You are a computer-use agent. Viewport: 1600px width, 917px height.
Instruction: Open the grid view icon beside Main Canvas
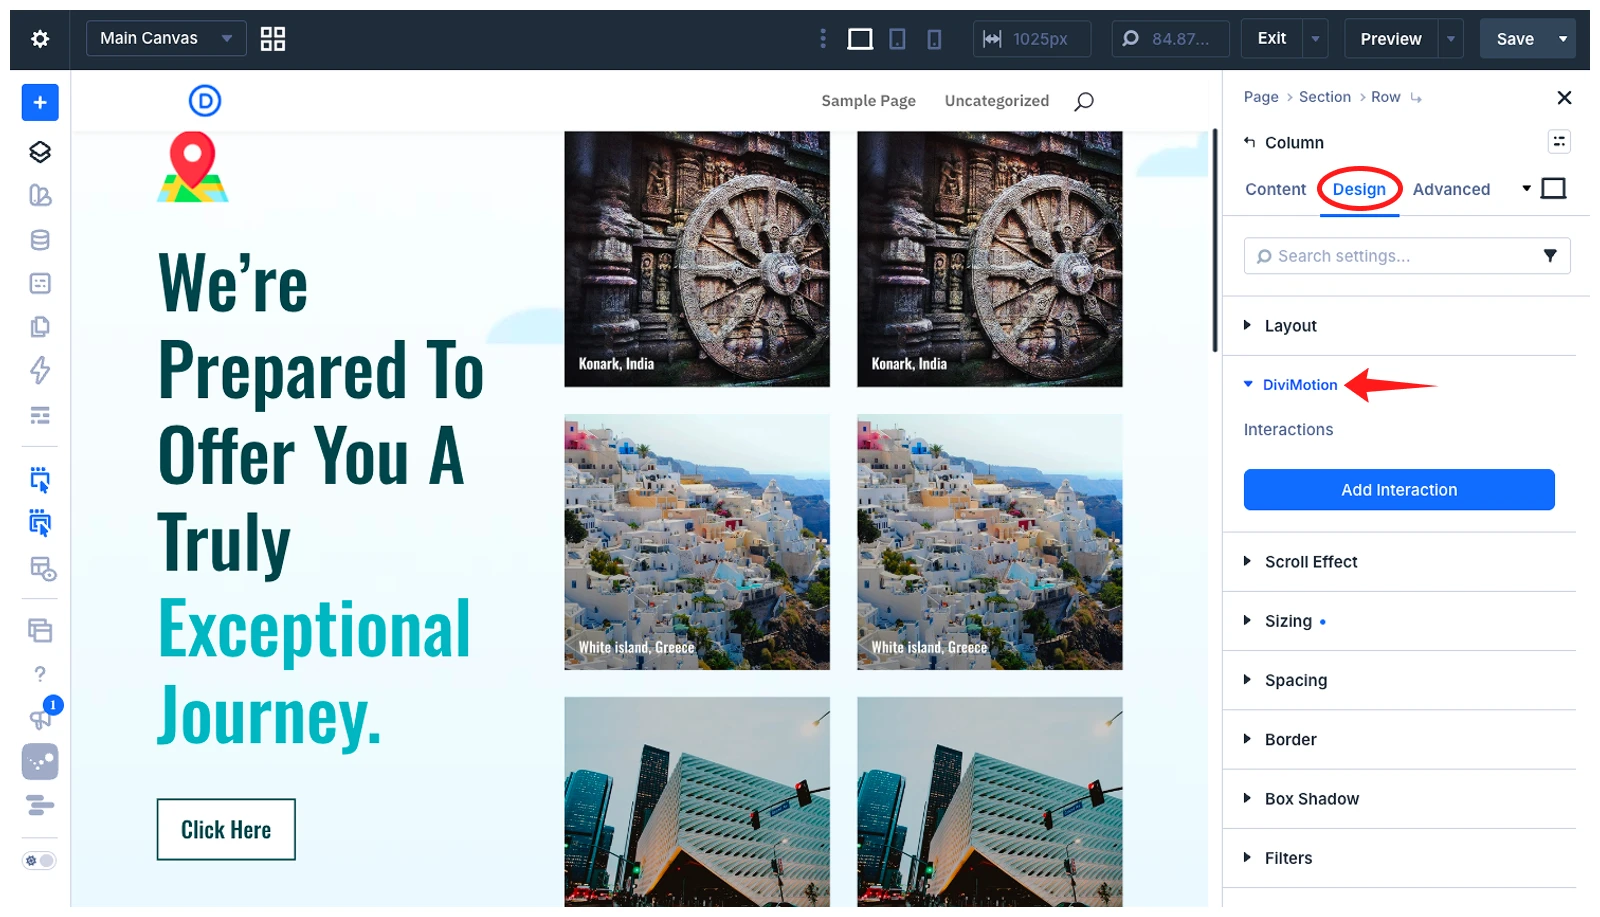tap(273, 39)
